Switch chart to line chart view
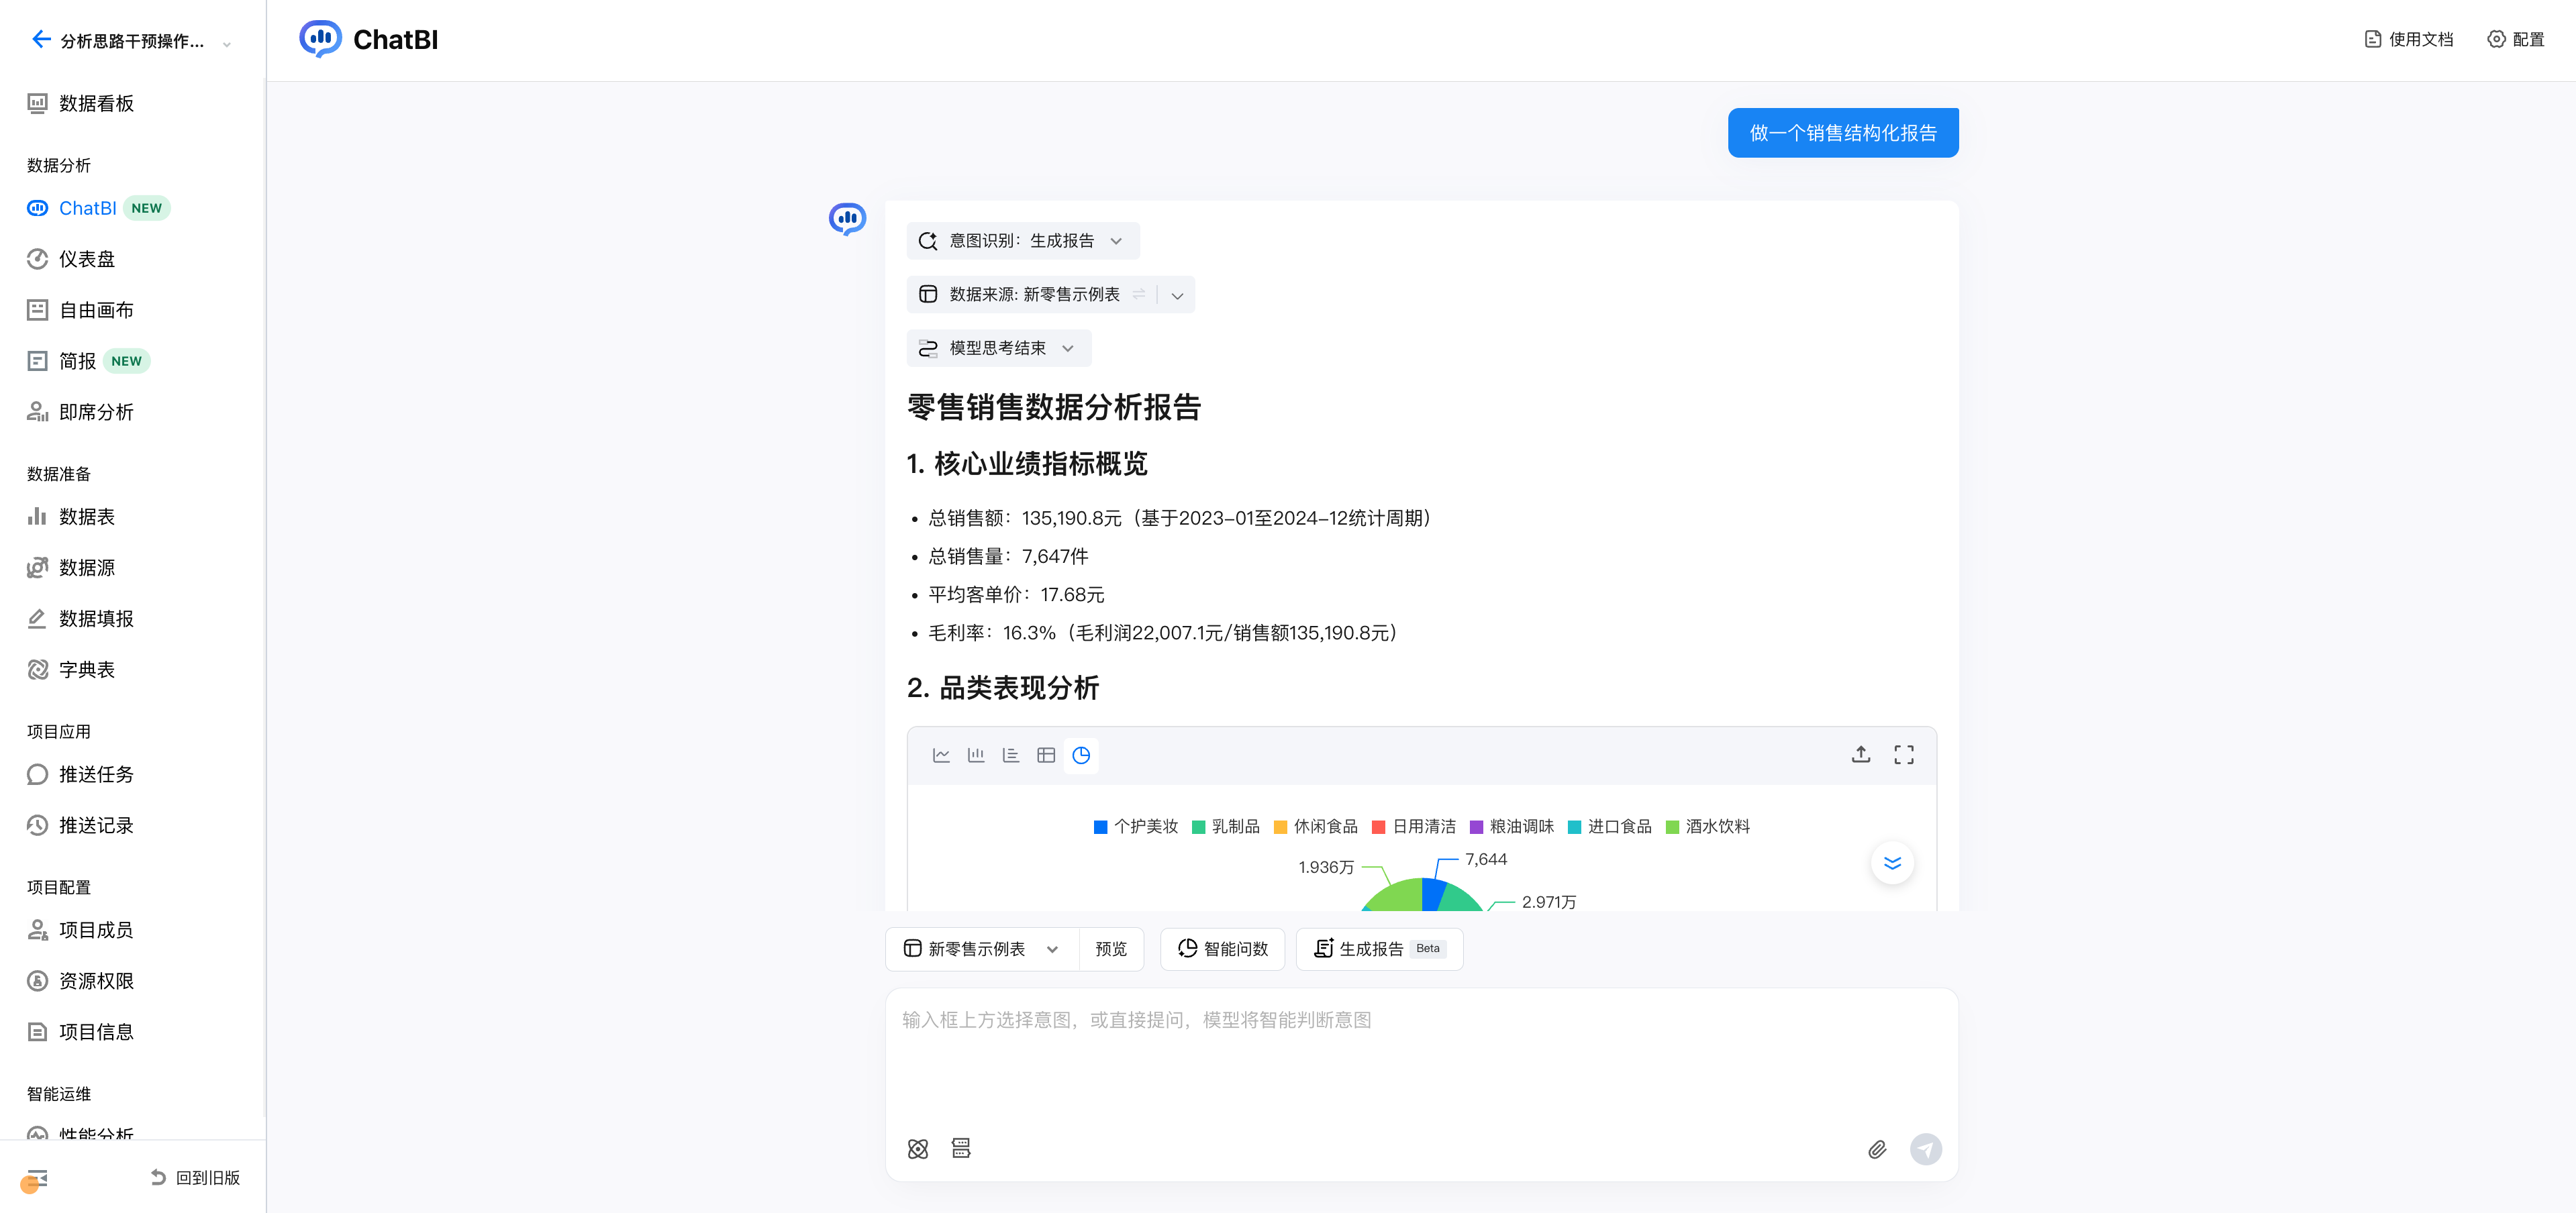The image size is (2576, 1213). pyautogui.click(x=941, y=755)
